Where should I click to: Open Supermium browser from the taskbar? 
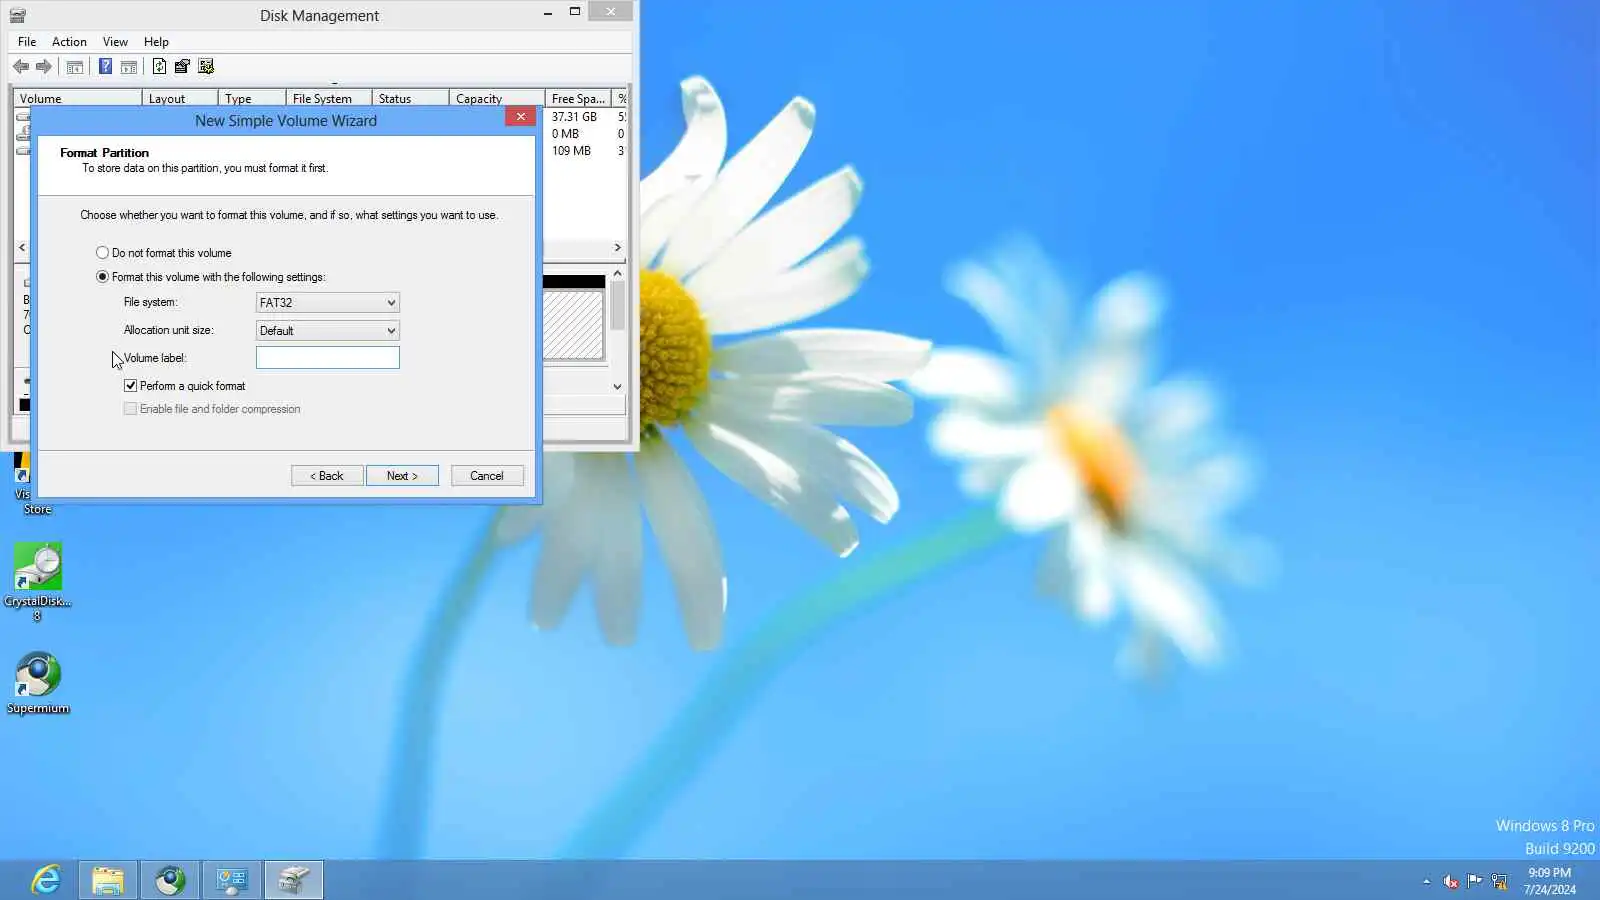tap(170, 880)
